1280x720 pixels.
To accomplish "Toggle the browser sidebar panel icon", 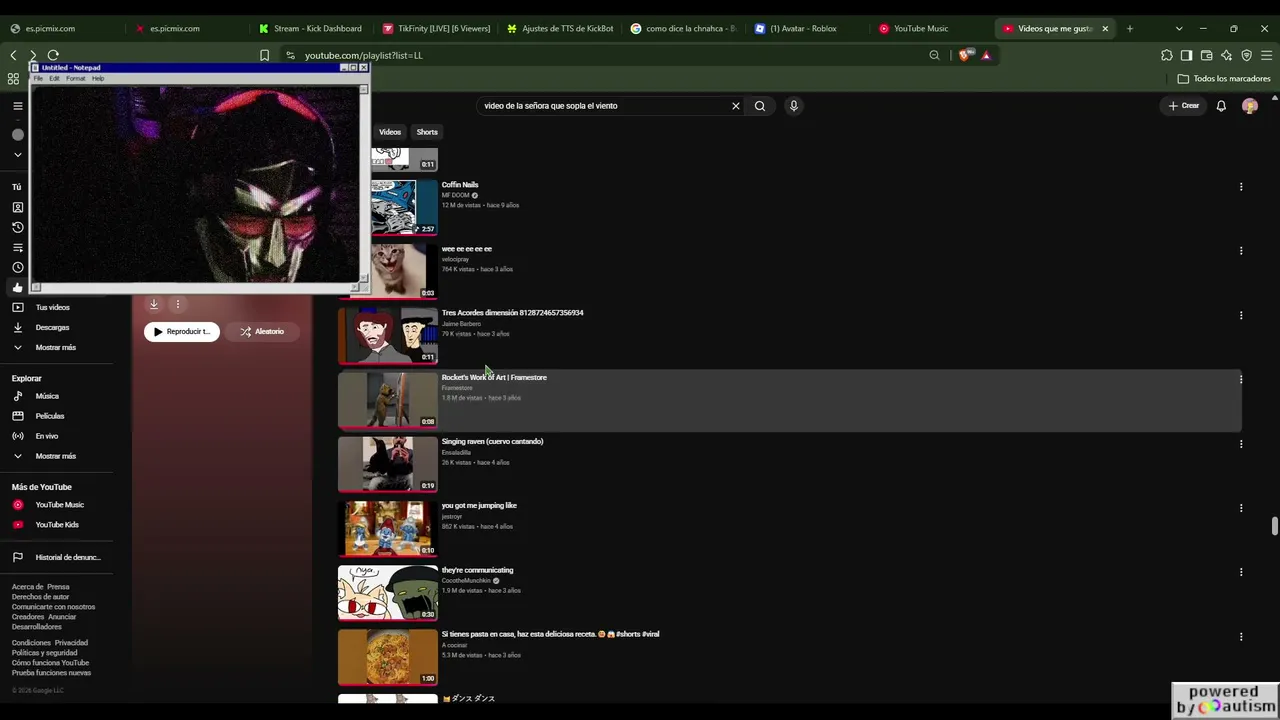I will pyautogui.click(x=1186, y=55).
